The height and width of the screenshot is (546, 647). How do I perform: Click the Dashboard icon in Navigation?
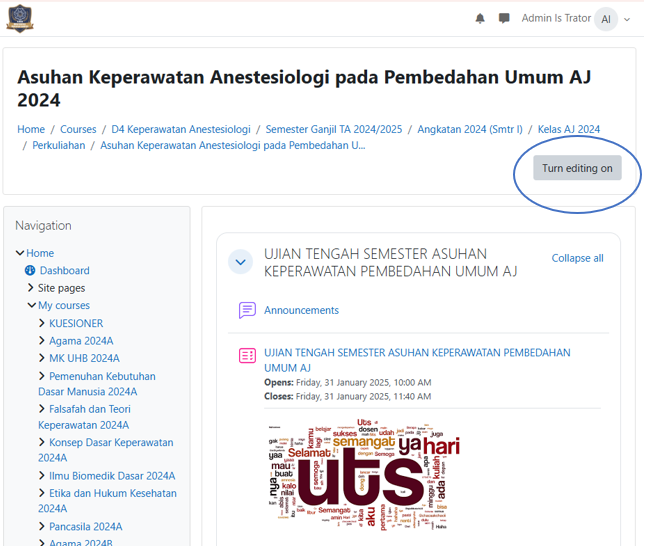[x=30, y=271]
